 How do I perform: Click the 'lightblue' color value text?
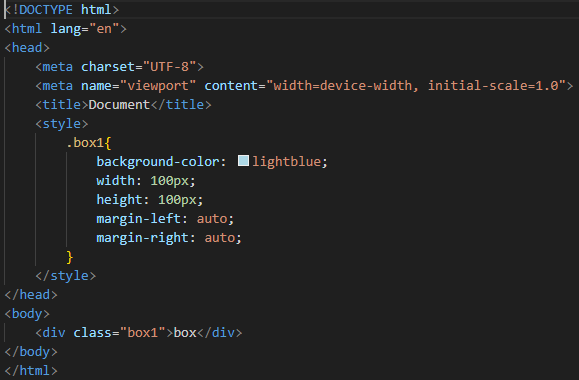click(287, 161)
